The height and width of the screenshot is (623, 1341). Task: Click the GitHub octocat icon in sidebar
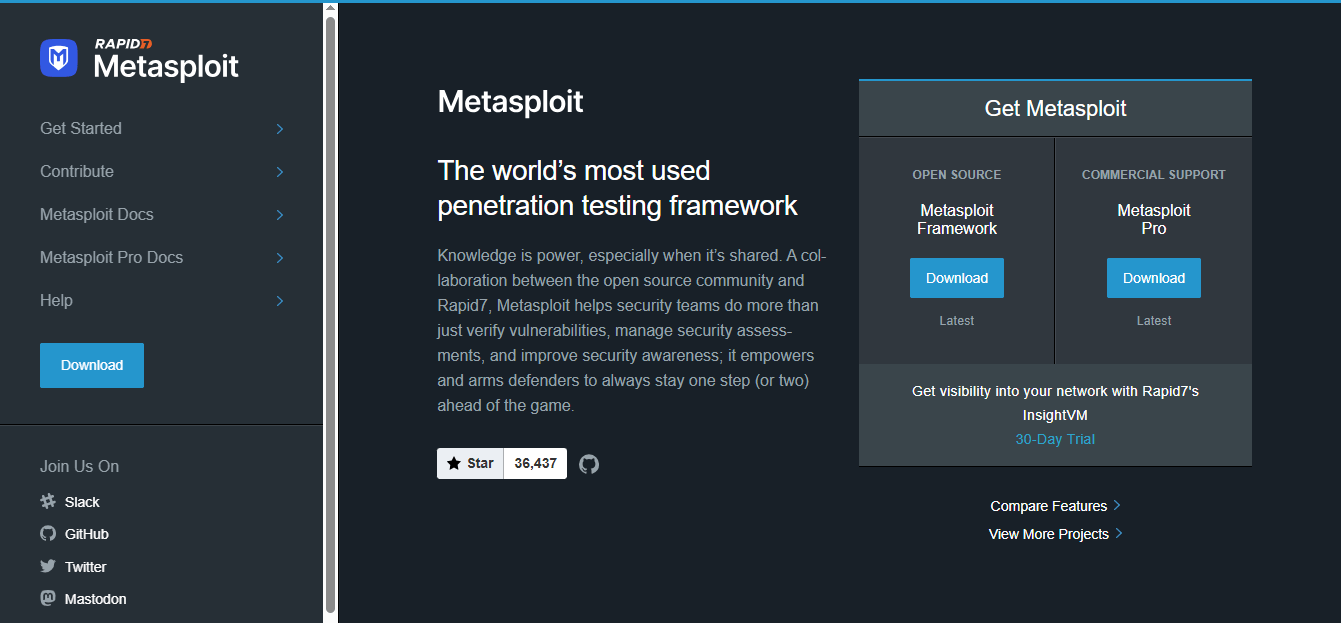pyautogui.click(x=48, y=533)
